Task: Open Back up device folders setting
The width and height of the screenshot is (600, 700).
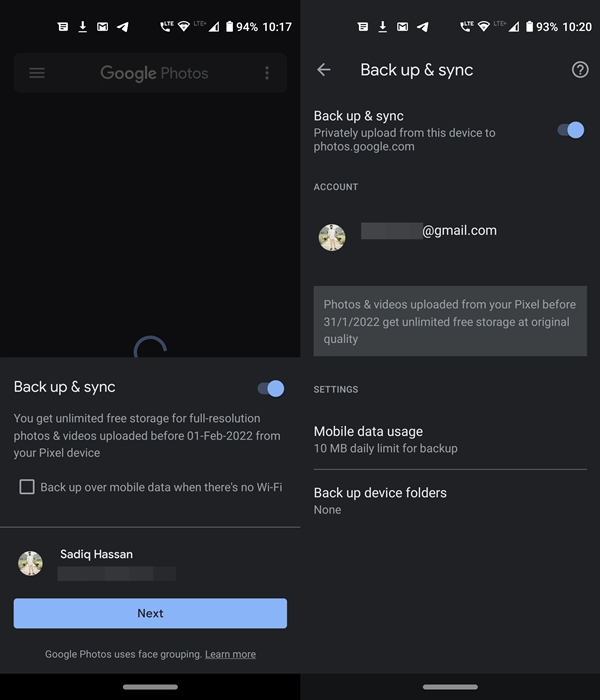Action: 449,500
